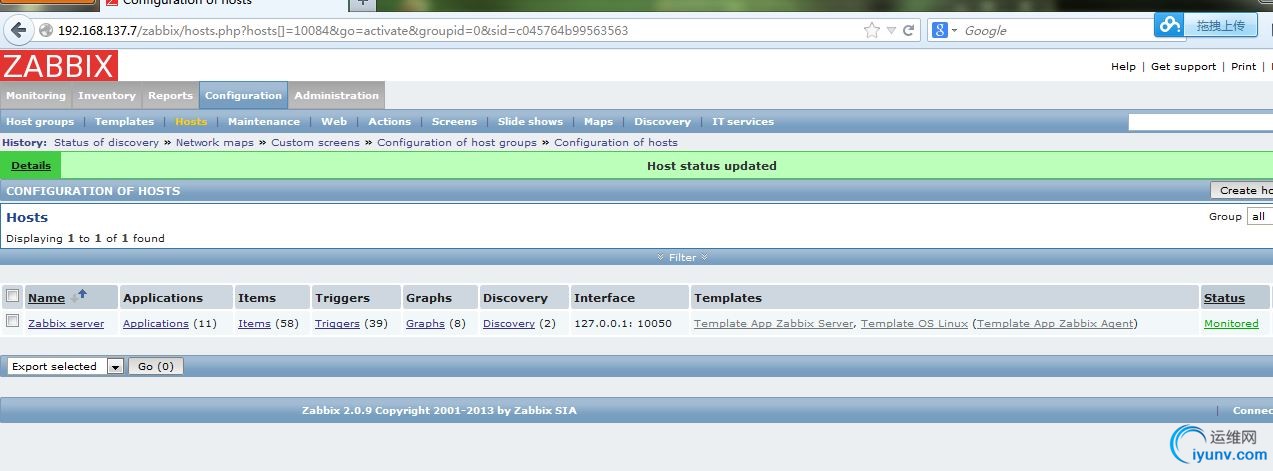
Task: Switch to the Monitoring tab
Action: [x=36, y=96]
